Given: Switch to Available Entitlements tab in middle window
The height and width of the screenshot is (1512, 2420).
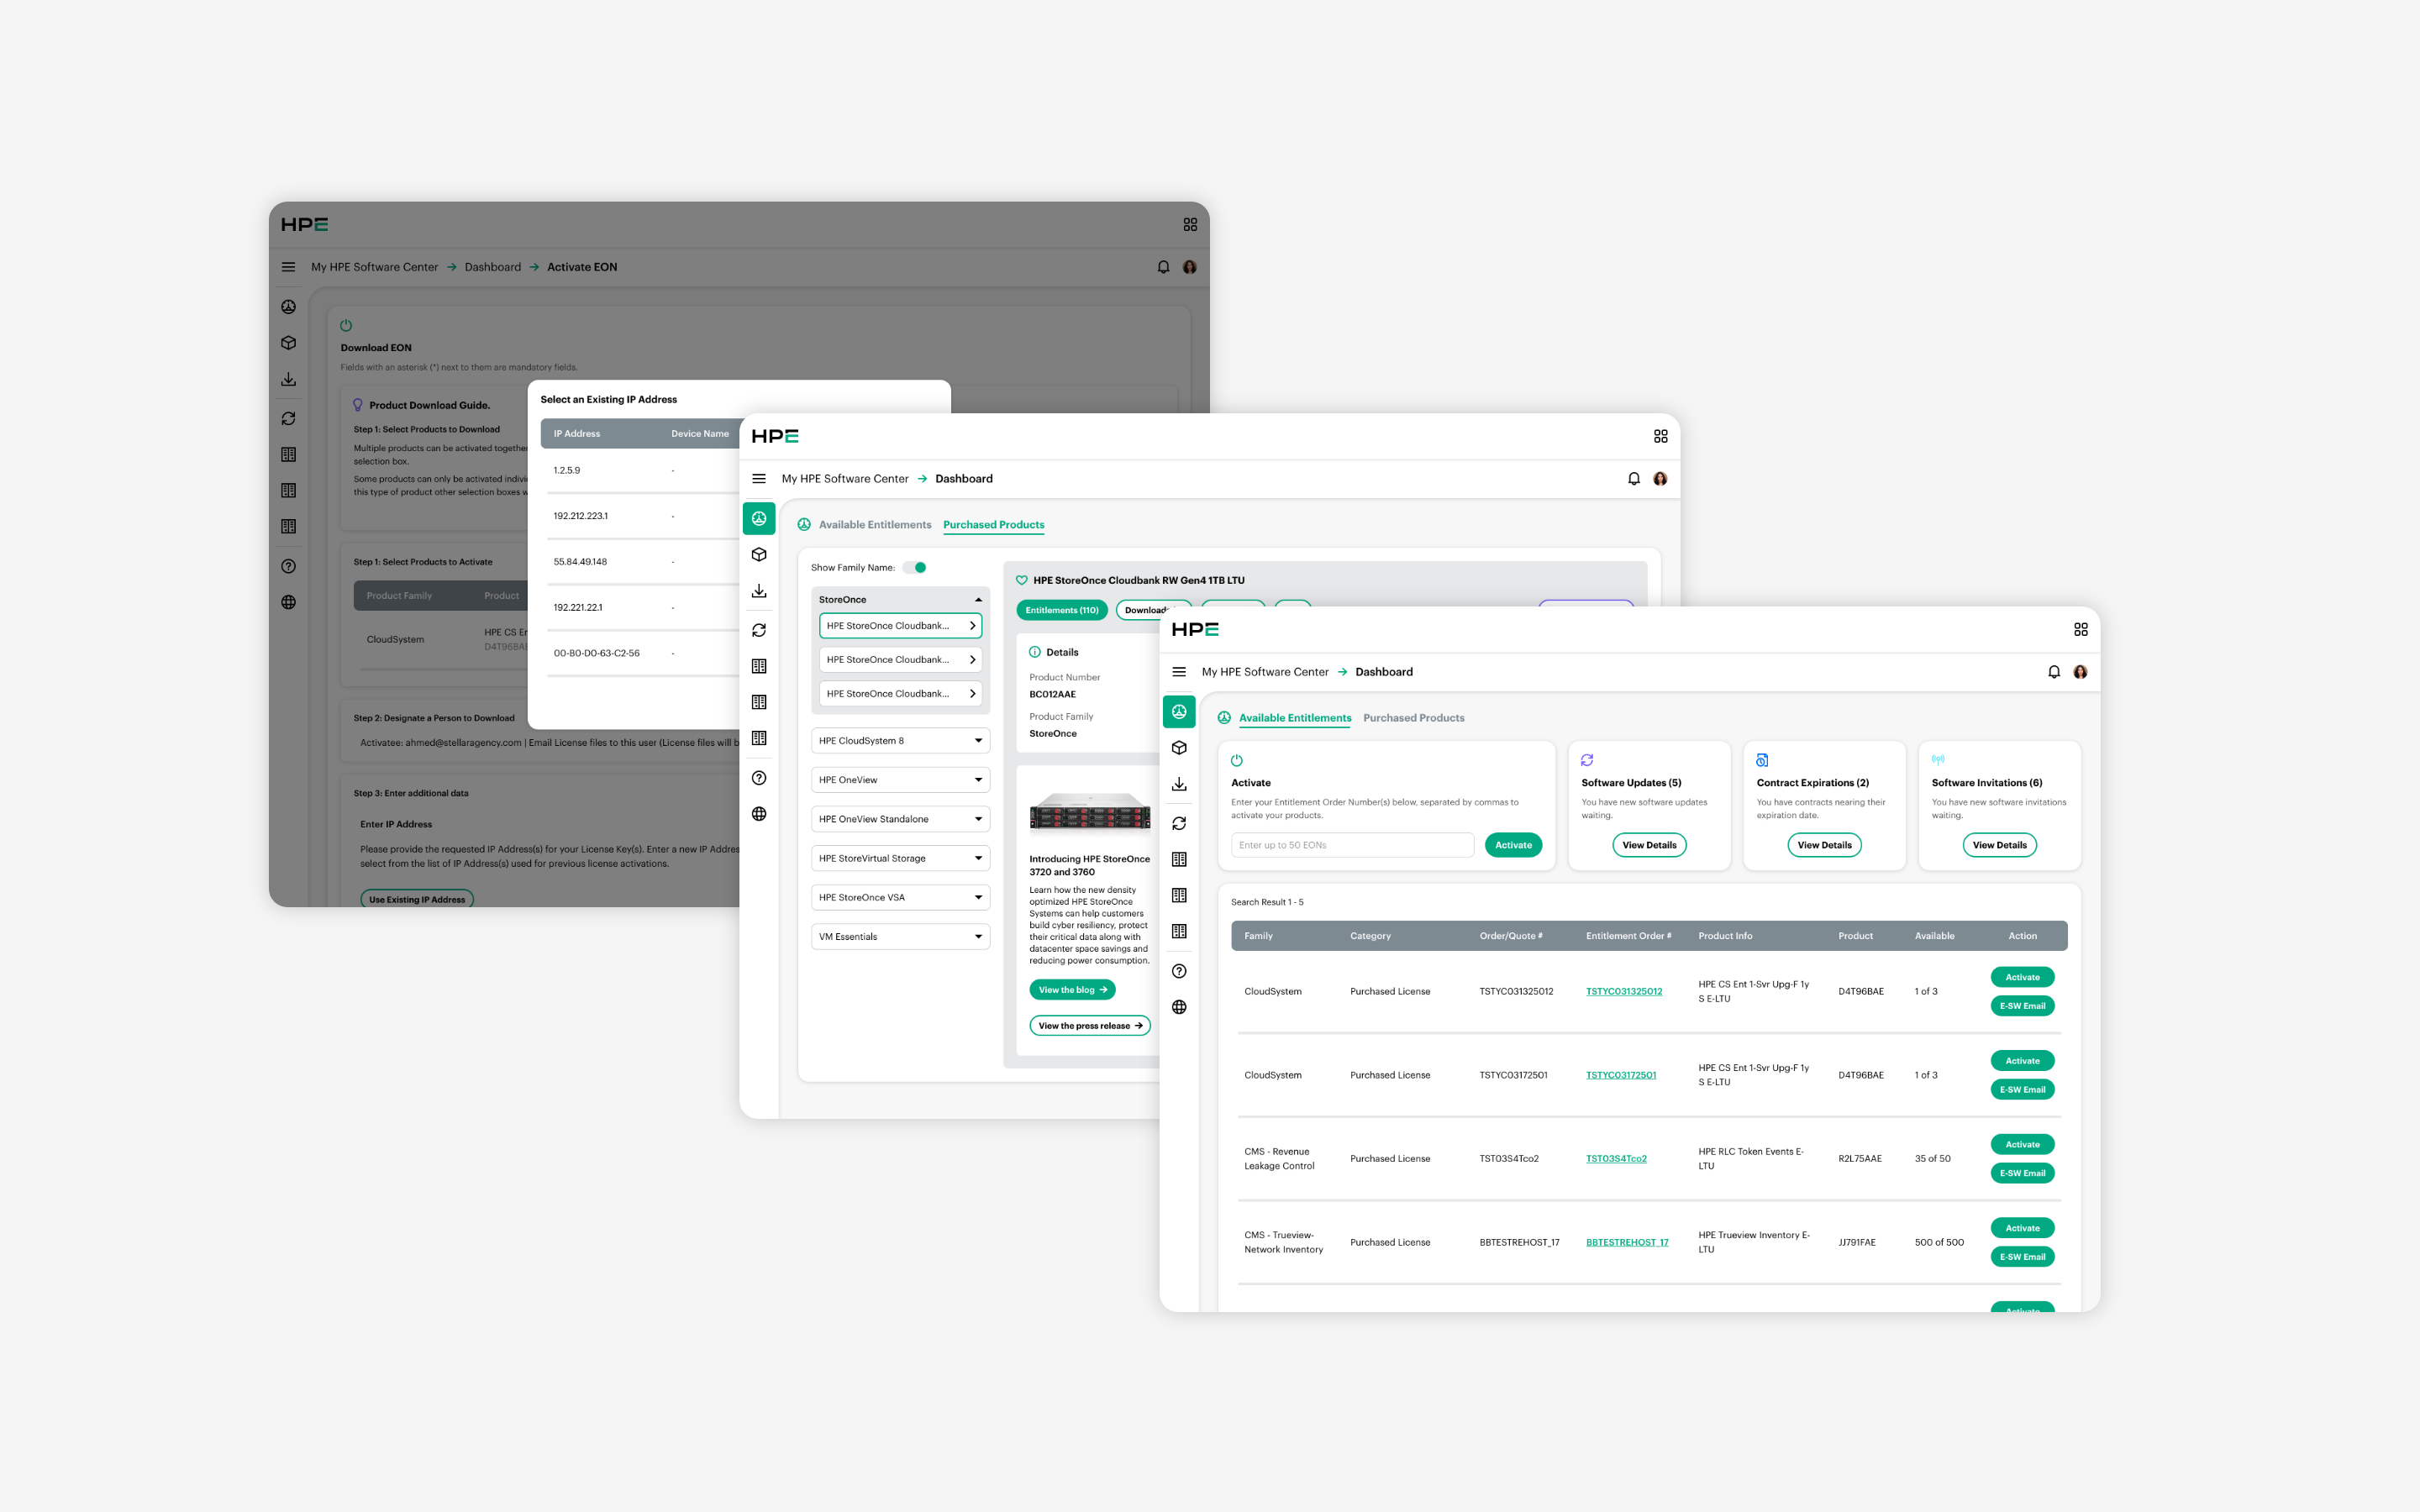Looking at the screenshot, I should [874, 525].
